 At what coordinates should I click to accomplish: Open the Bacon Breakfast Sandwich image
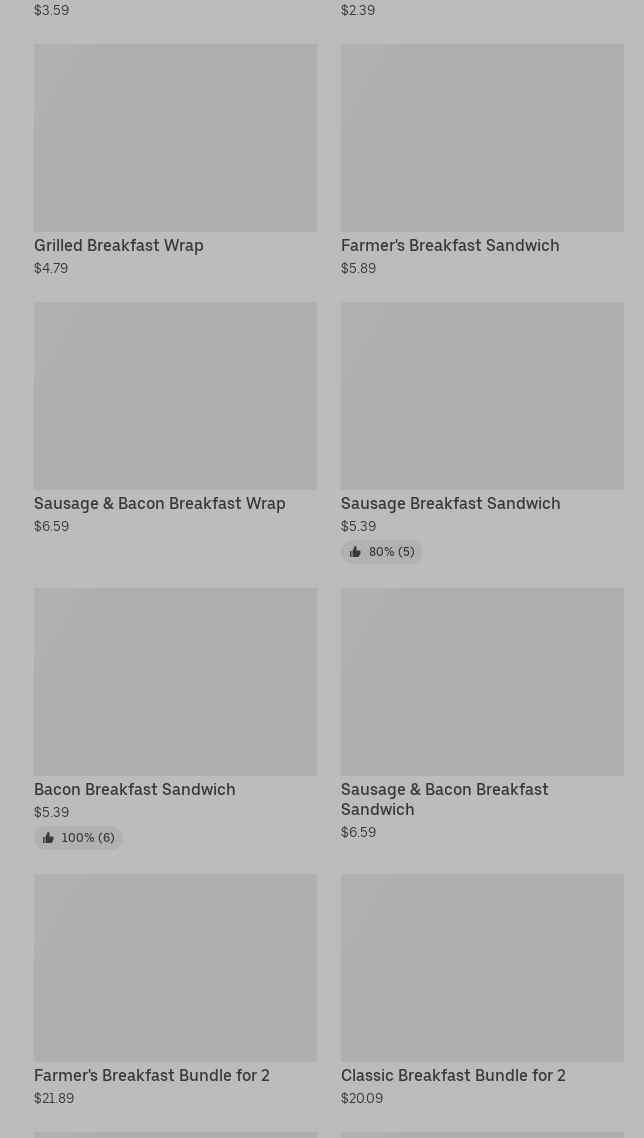(175, 682)
